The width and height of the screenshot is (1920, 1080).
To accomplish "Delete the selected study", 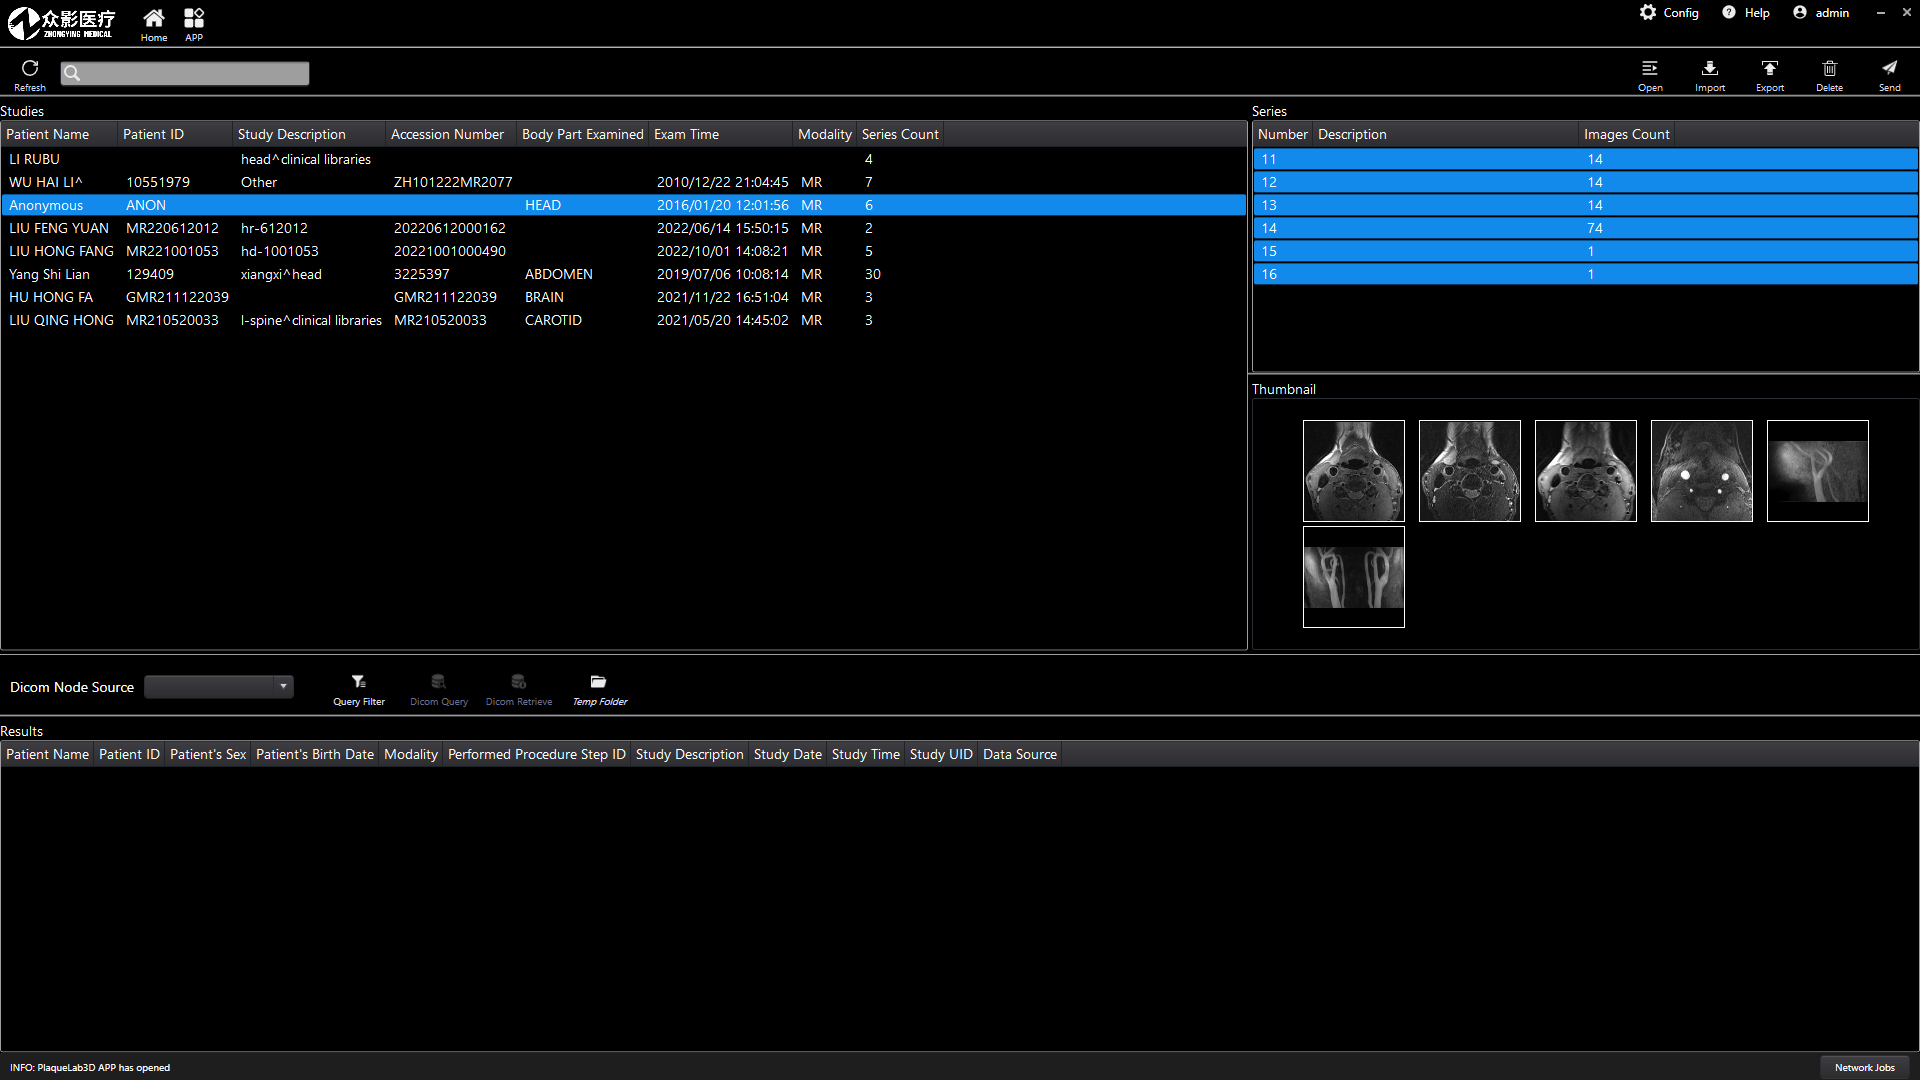I will coord(1830,75).
